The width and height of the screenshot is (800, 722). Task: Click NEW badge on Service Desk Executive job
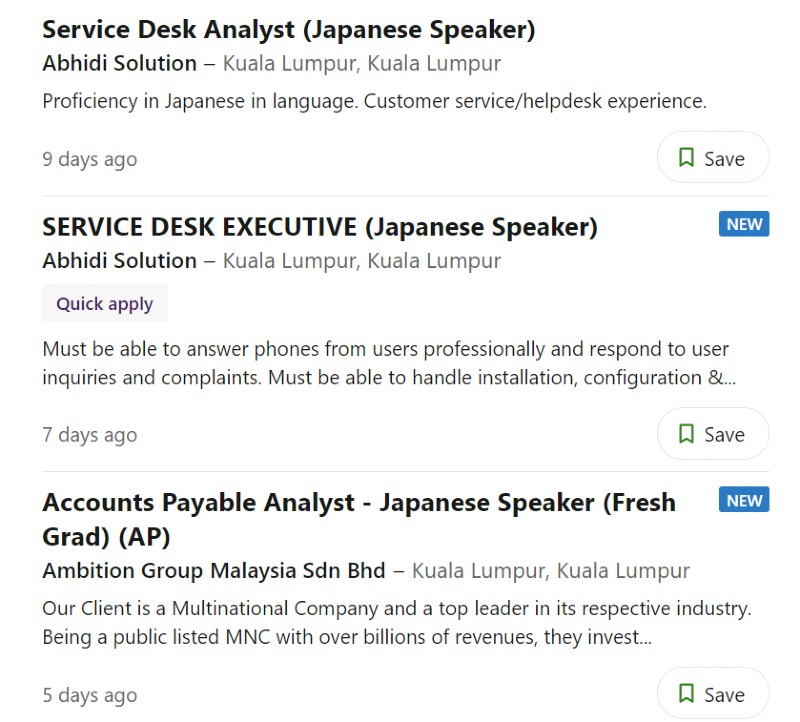tap(744, 224)
